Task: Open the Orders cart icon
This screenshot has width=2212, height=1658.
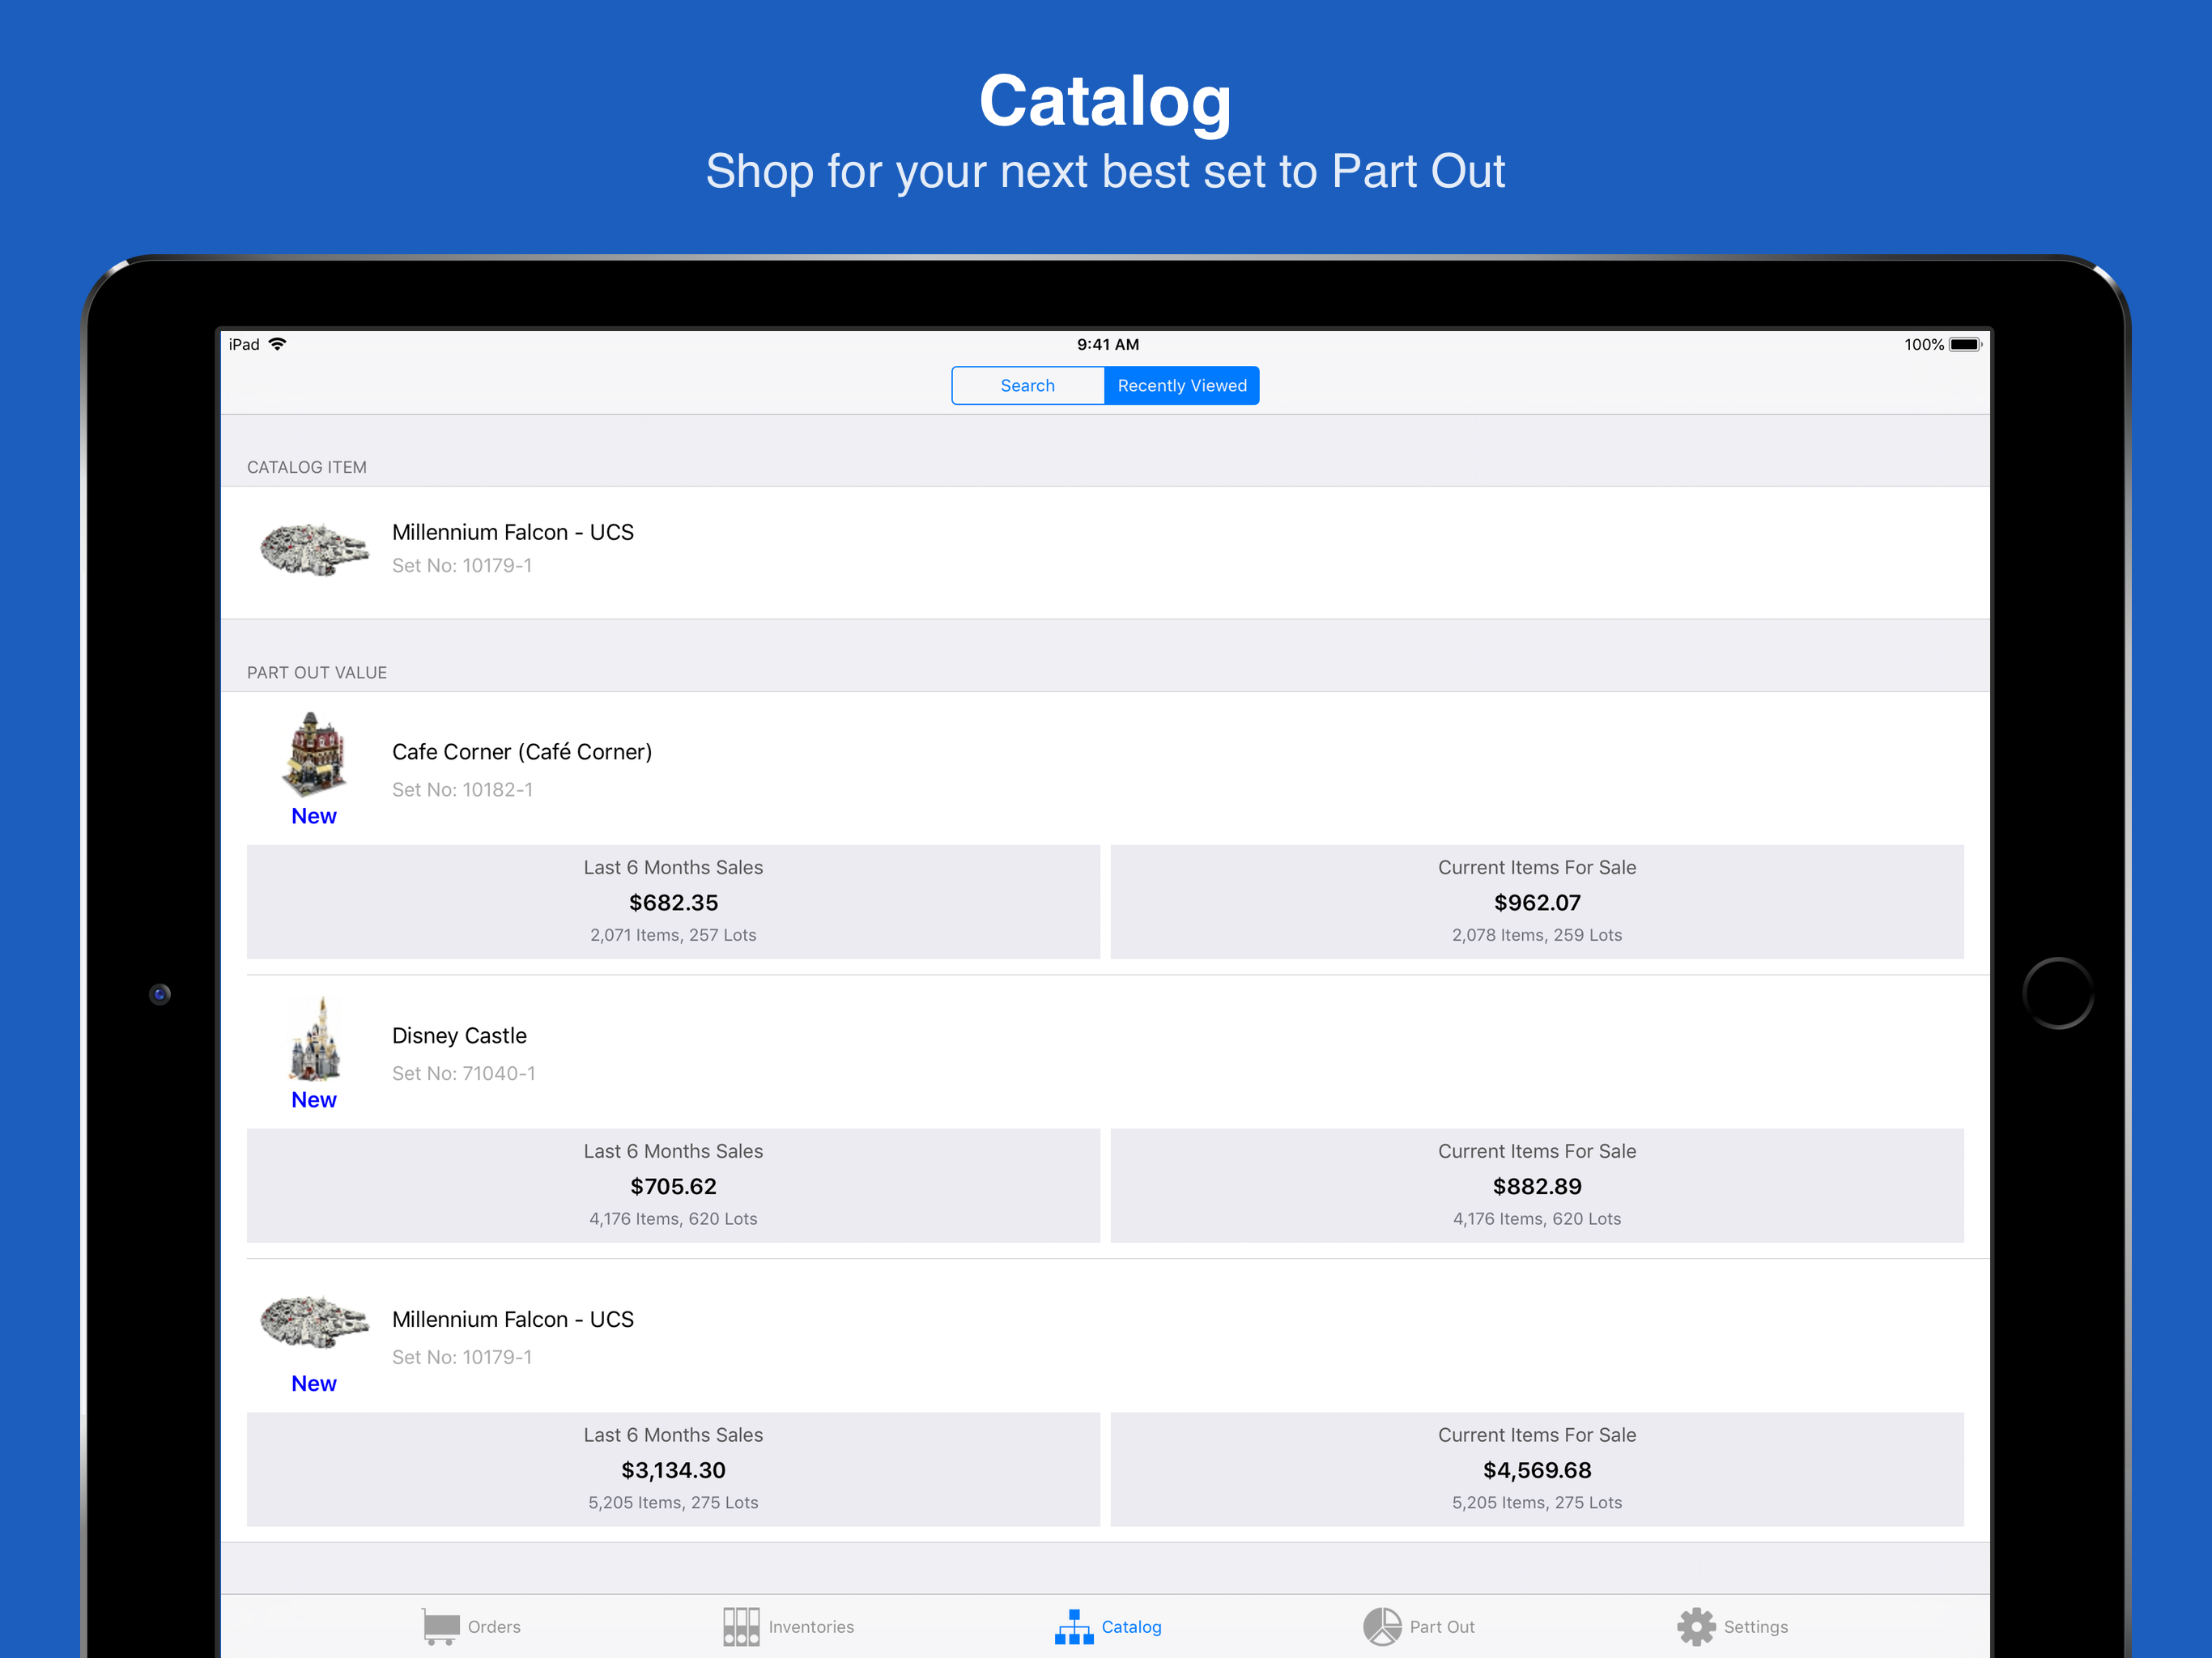Action: click(440, 1626)
